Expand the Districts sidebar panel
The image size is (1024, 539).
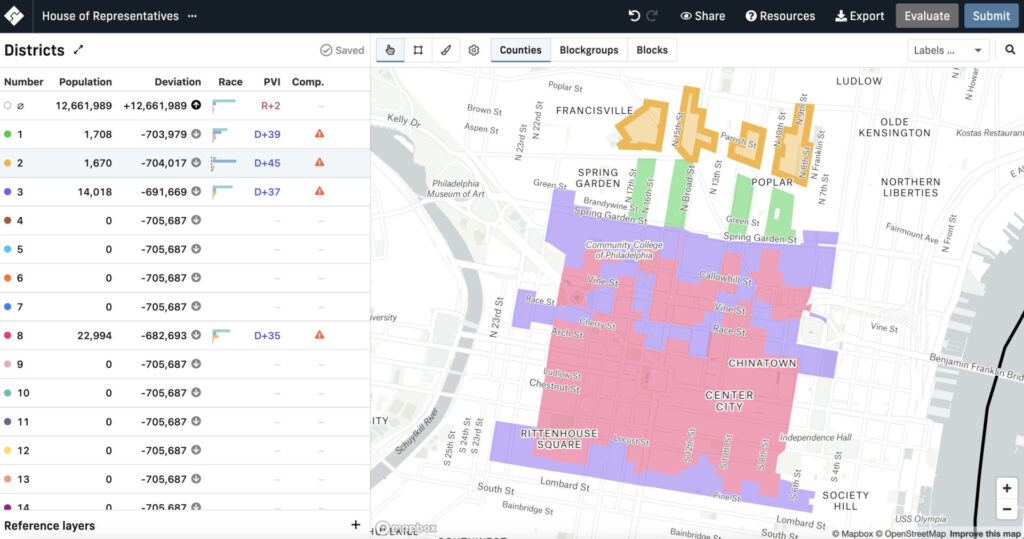79,50
